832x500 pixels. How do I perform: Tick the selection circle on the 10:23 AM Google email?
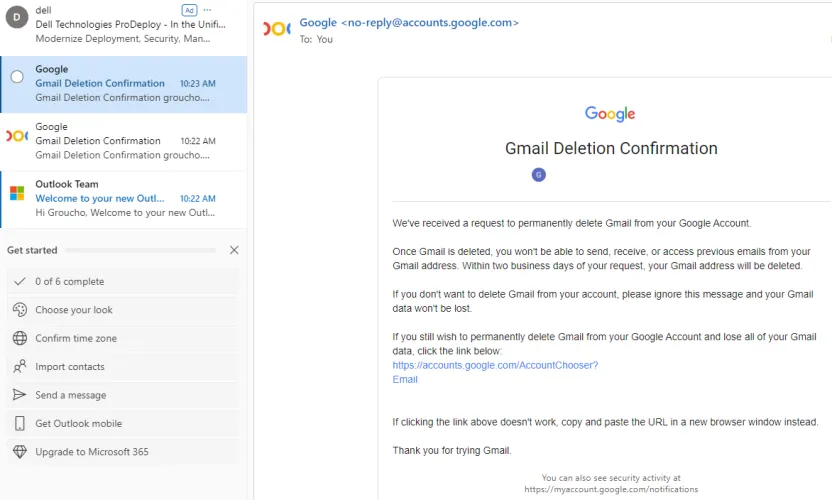17,77
